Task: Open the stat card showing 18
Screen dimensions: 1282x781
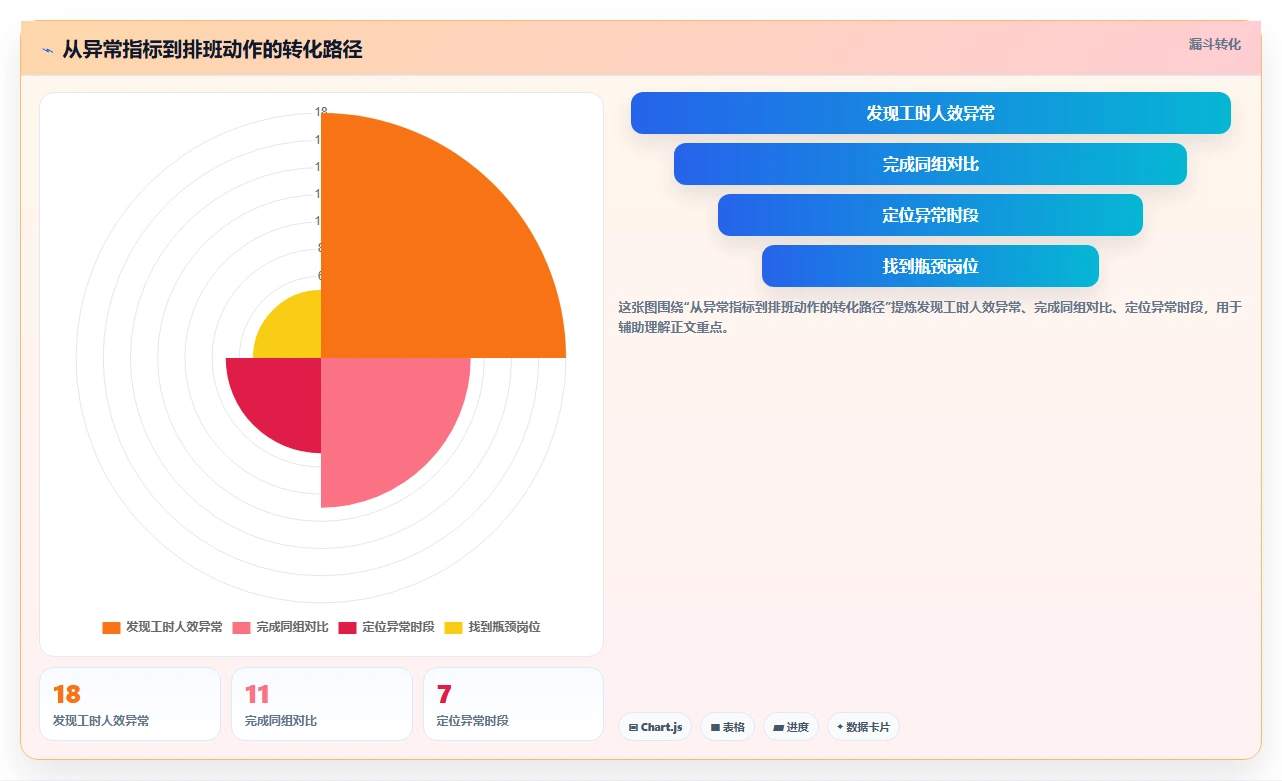Action: 130,704
